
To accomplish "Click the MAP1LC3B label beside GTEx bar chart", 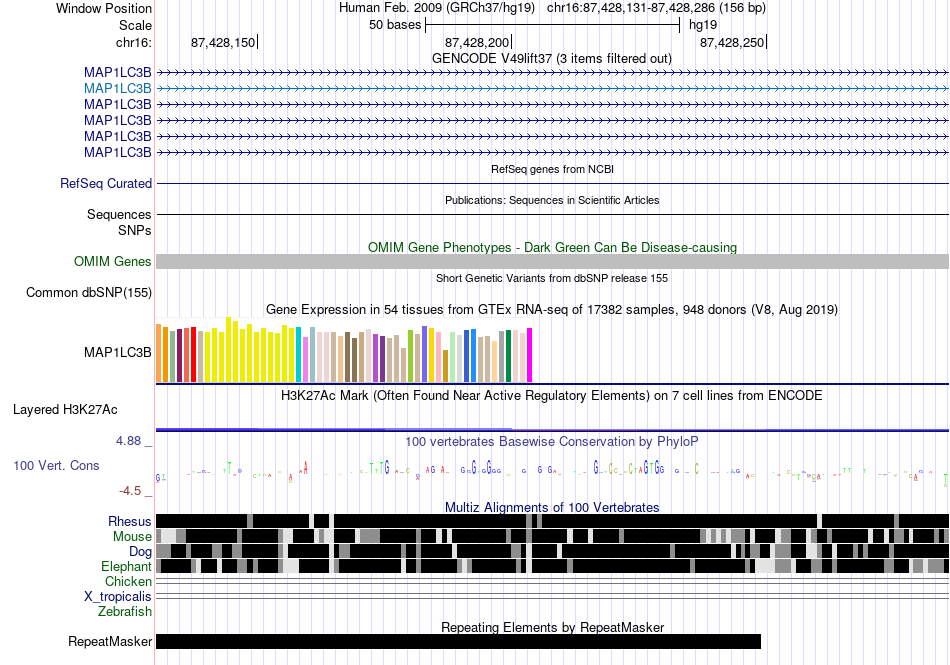I will tap(118, 352).
